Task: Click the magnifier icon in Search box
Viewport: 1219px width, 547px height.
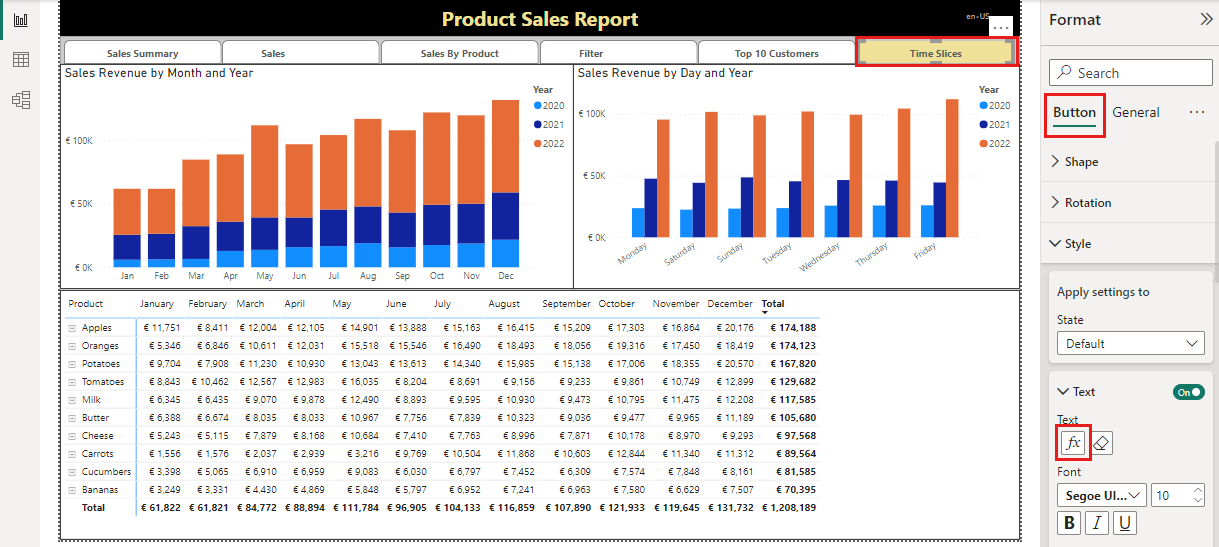Action: [x=1065, y=73]
